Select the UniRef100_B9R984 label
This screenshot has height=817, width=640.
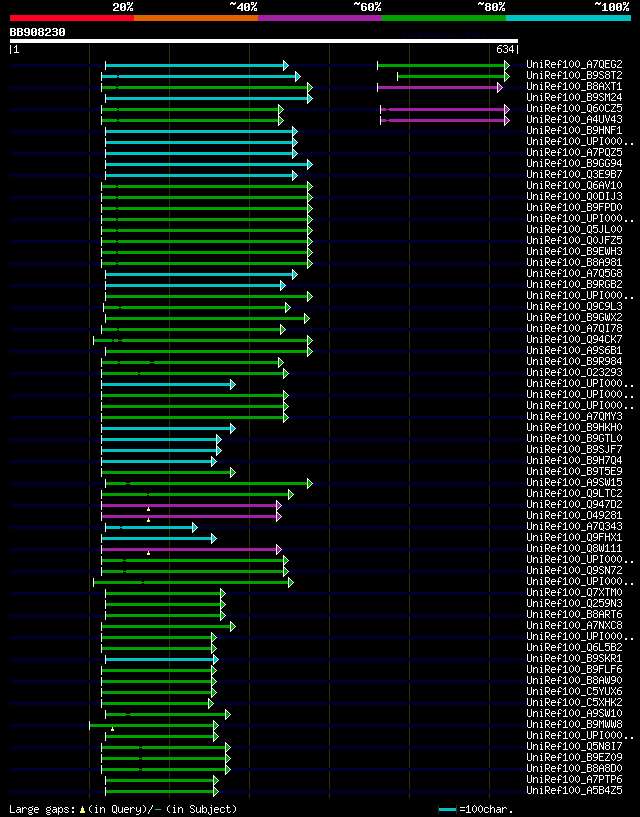point(574,362)
